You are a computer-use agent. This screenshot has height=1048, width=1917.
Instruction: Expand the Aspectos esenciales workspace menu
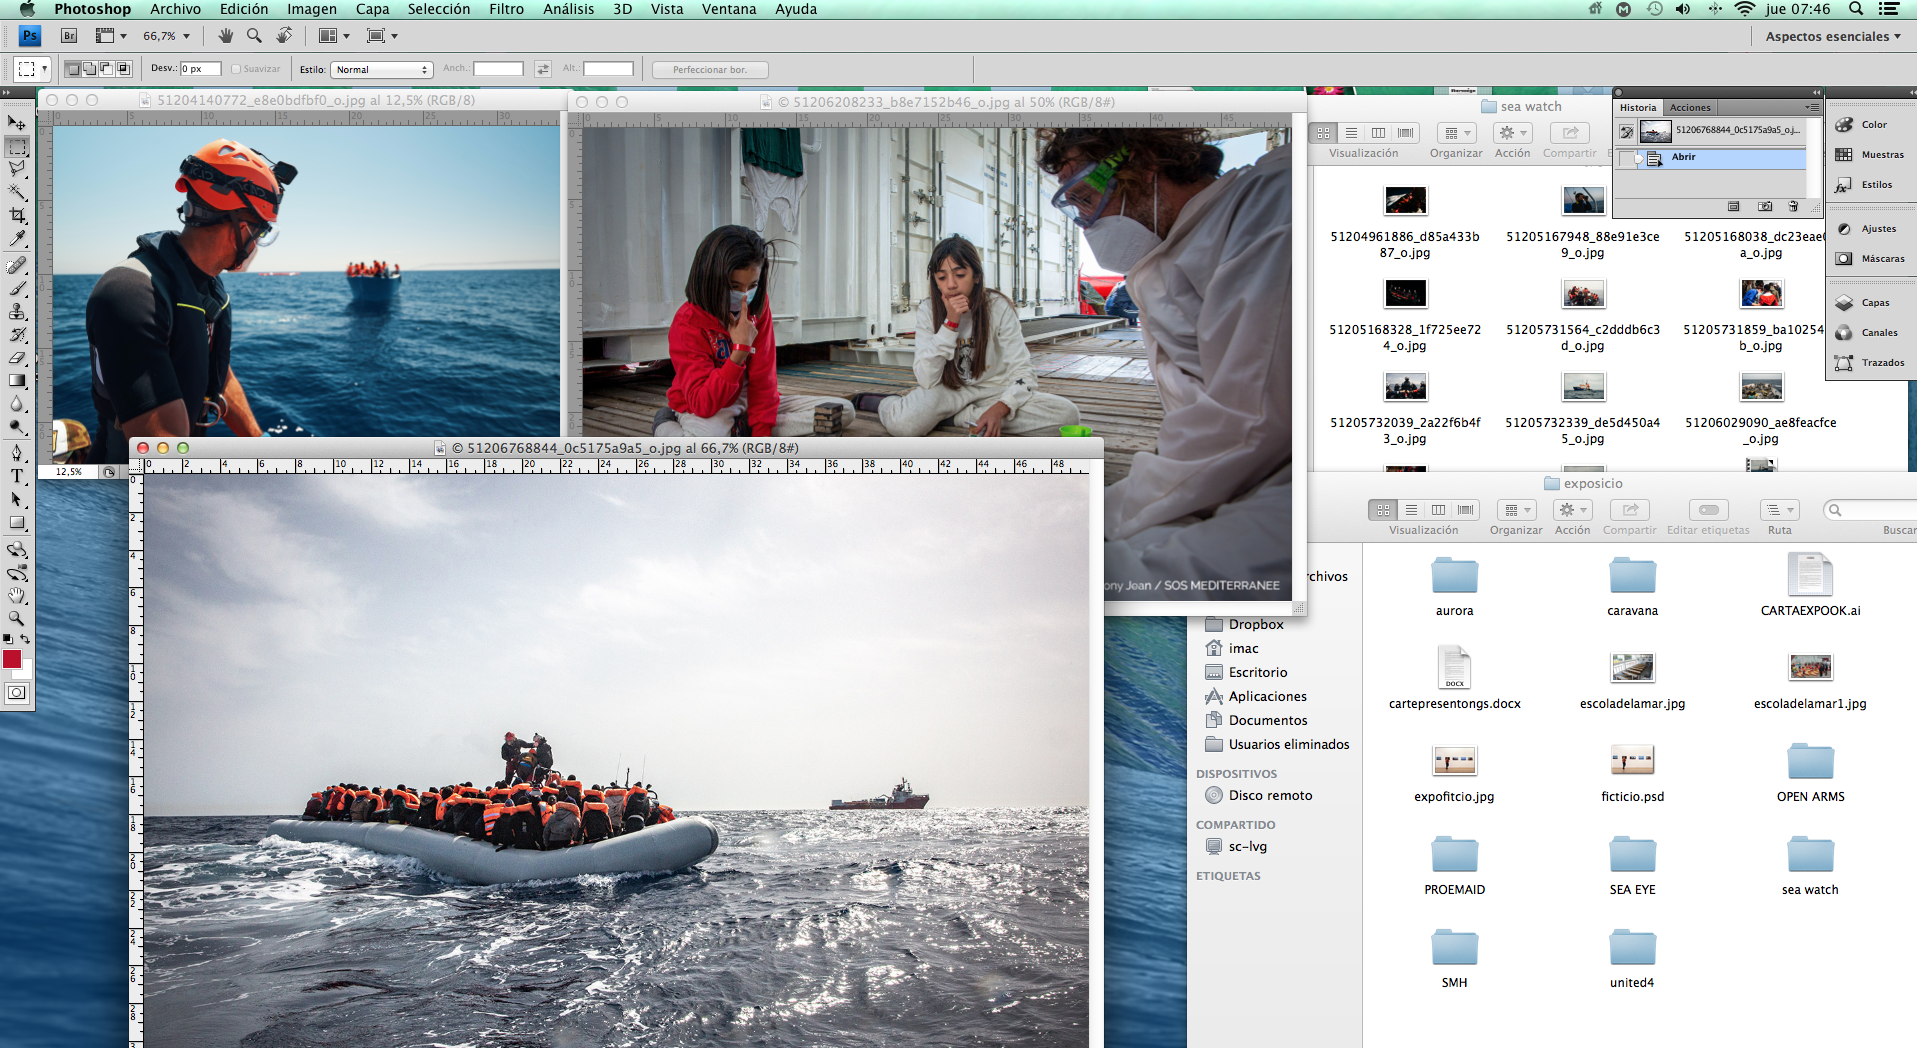pos(1832,36)
